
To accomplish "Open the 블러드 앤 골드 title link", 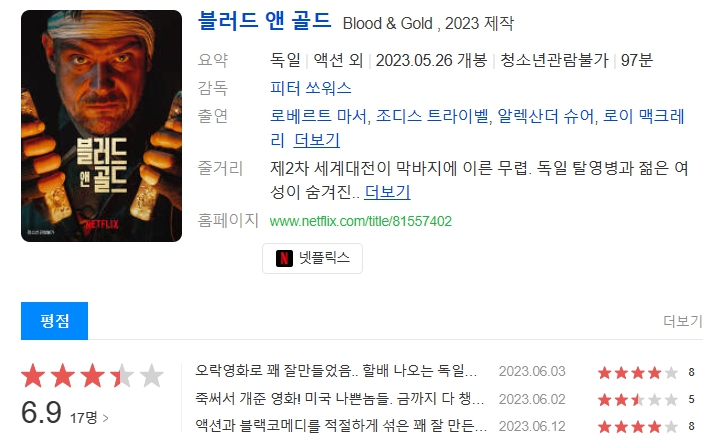I will (264, 21).
